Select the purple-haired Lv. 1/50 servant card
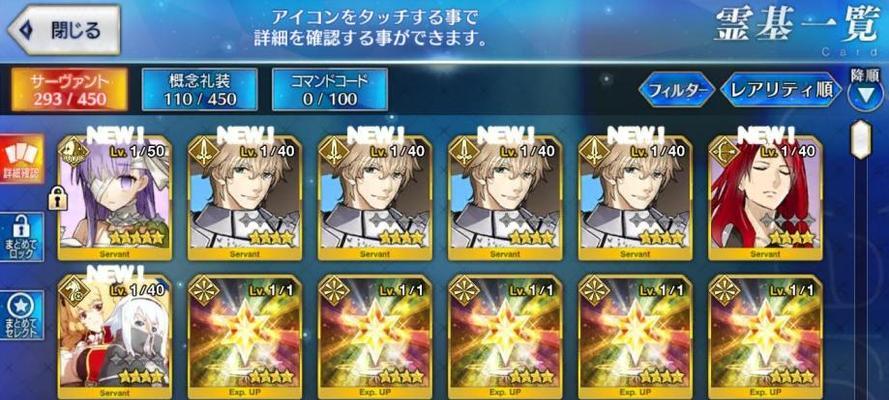The image size is (889, 400). [x=115, y=198]
